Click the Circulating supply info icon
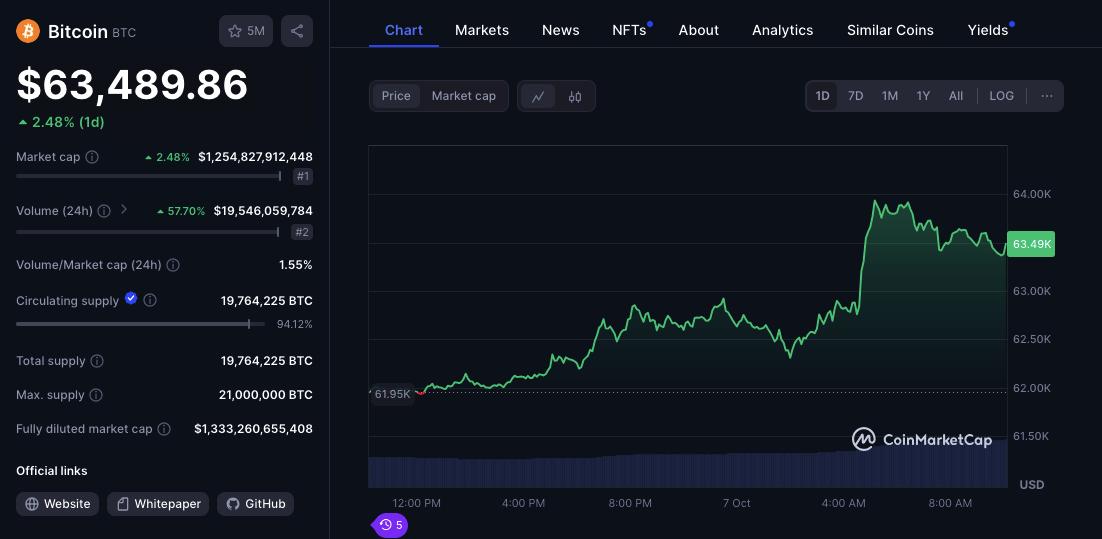Image resolution: width=1102 pixels, height=539 pixels. pyautogui.click(x=150, y=300)
